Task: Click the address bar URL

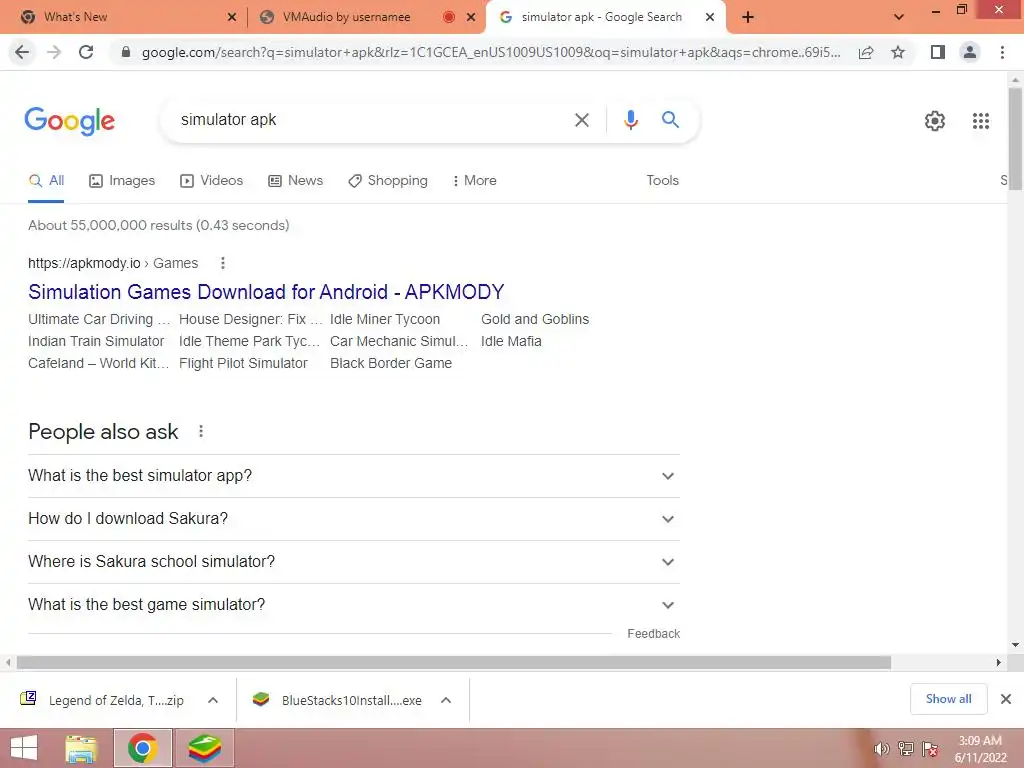Action: (490, 52)
